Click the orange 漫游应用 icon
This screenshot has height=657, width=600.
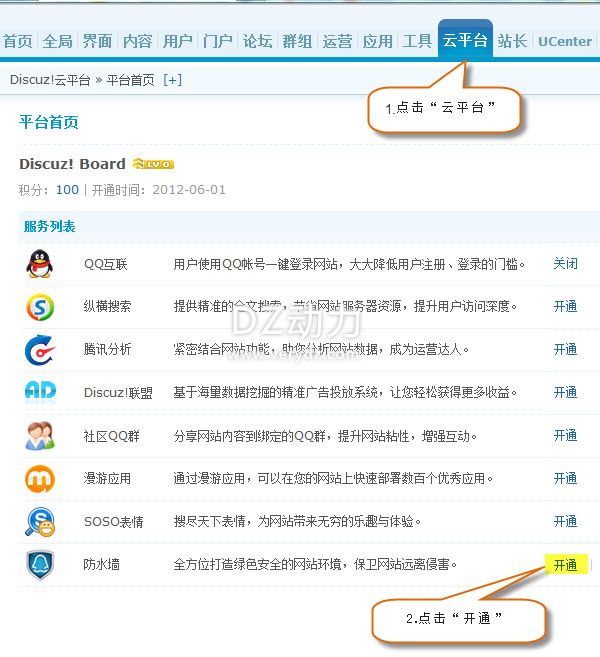click(40, 479)
